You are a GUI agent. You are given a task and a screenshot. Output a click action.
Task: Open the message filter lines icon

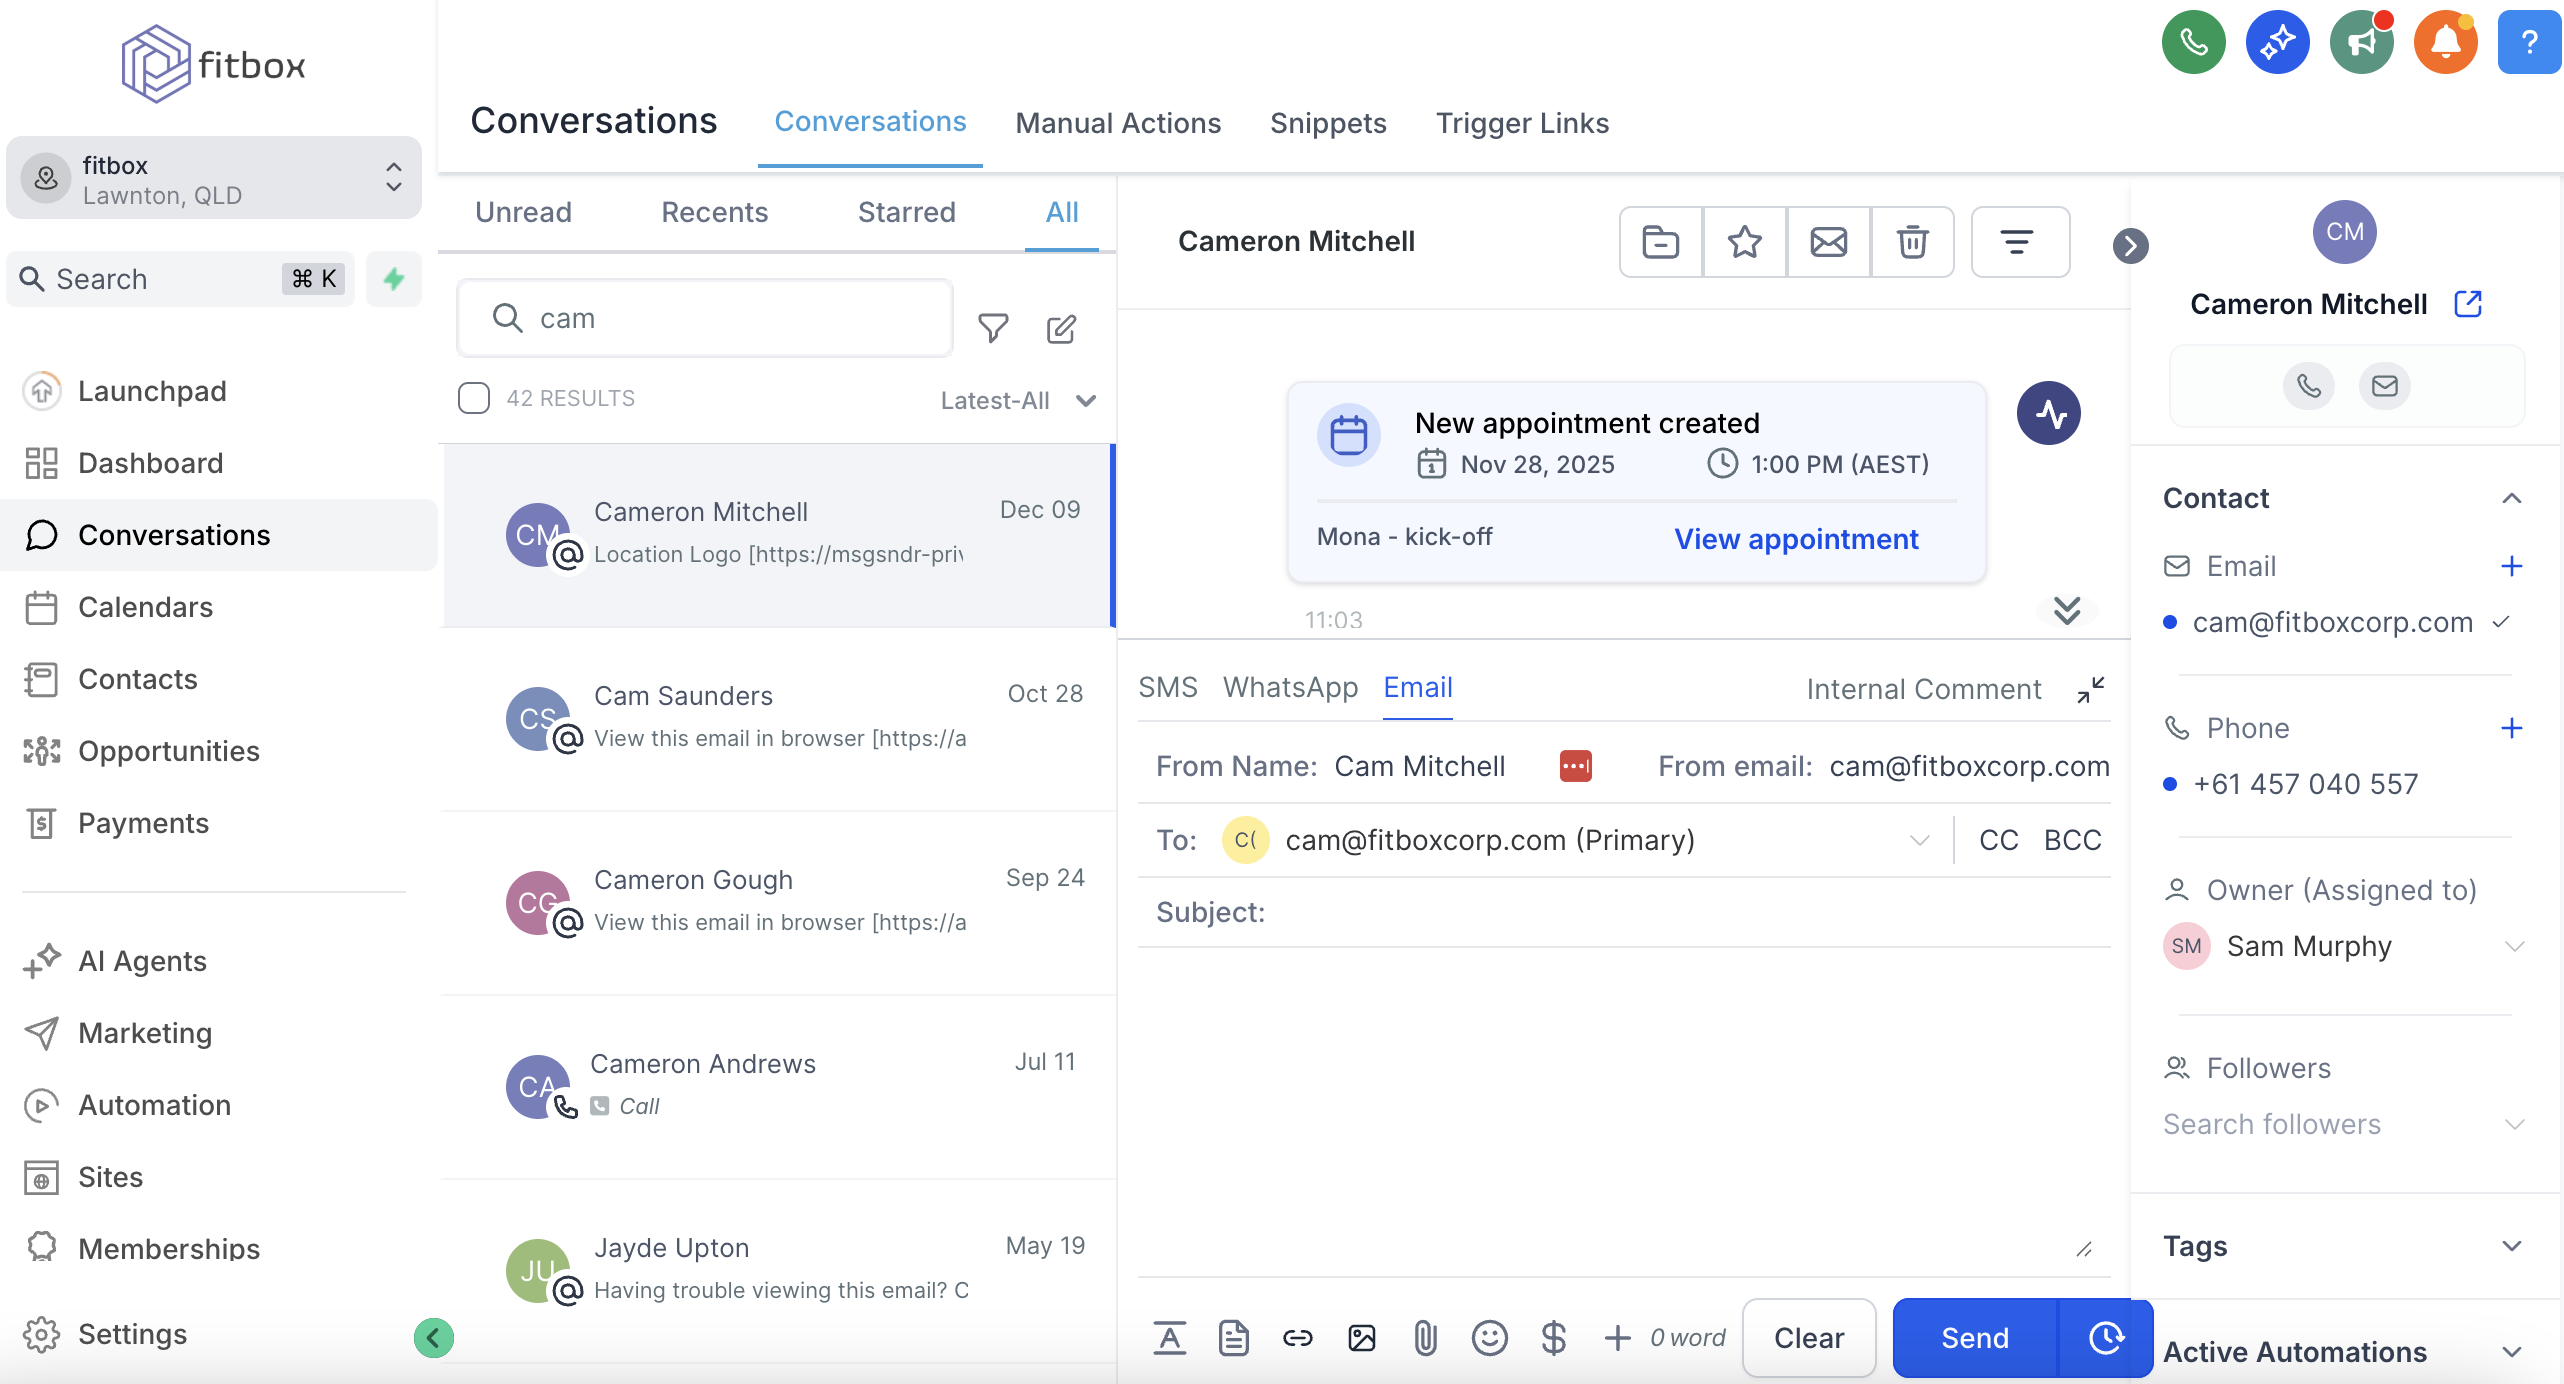(2019, 242)
